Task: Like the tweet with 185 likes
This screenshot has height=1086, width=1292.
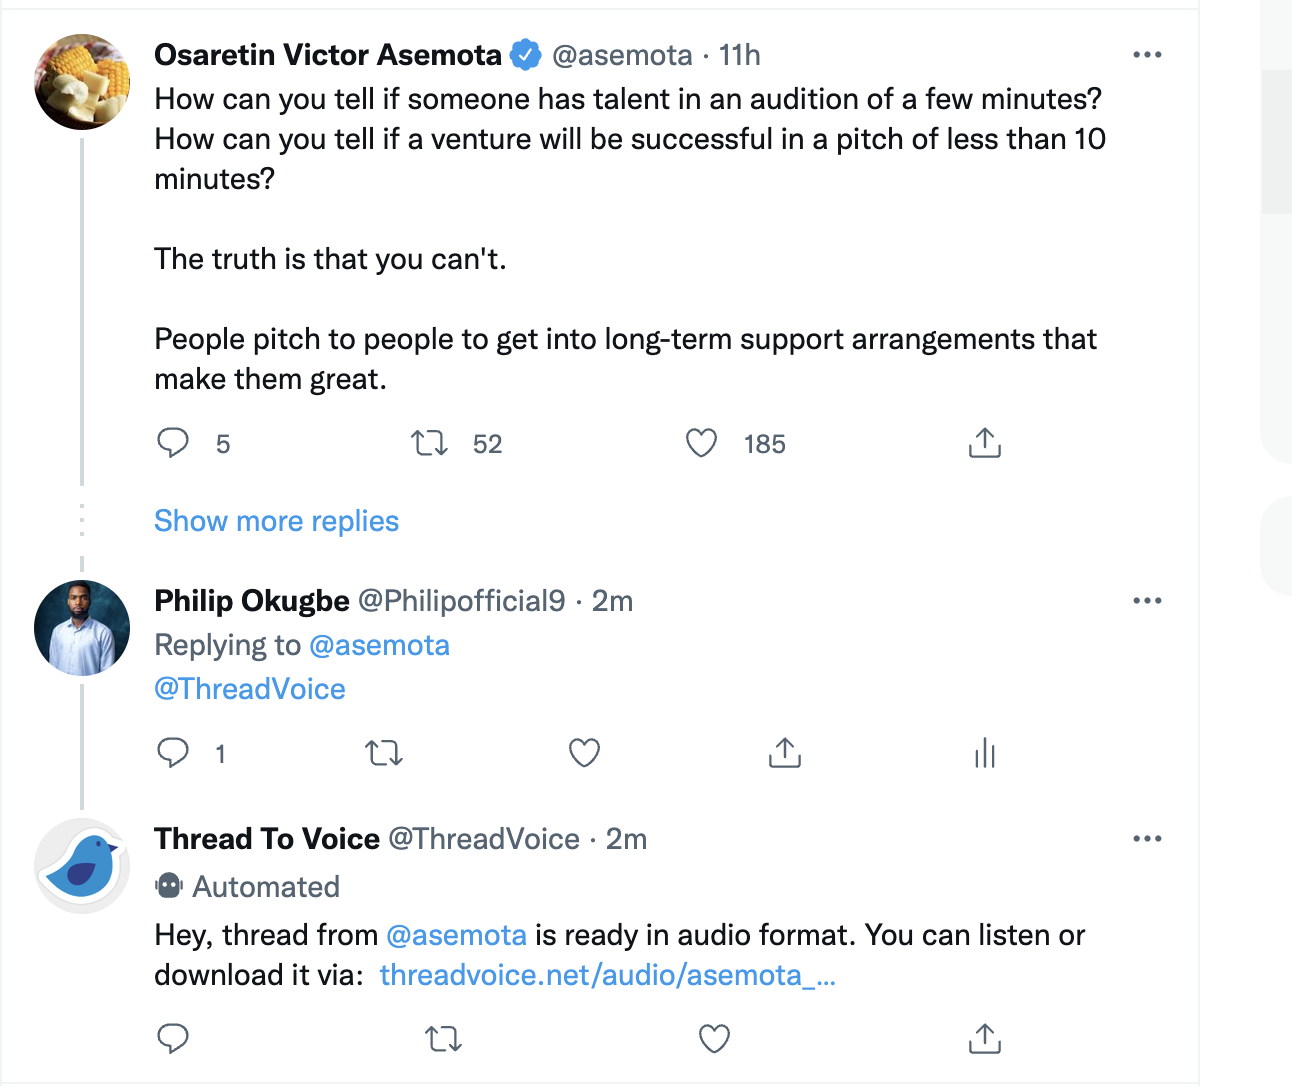Action: (701, 443)
